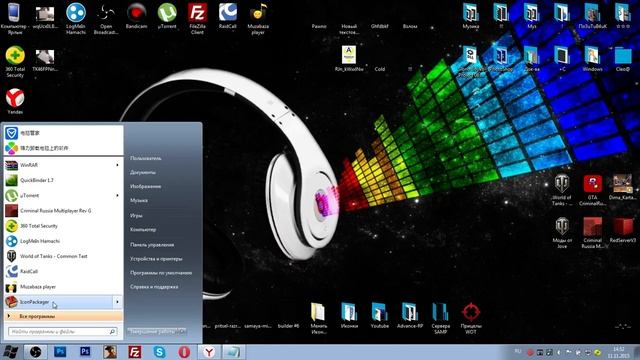Screen dimensions: 640x360
Task: Select the Иконки folder on the desktop
Action: click(349, 316)
